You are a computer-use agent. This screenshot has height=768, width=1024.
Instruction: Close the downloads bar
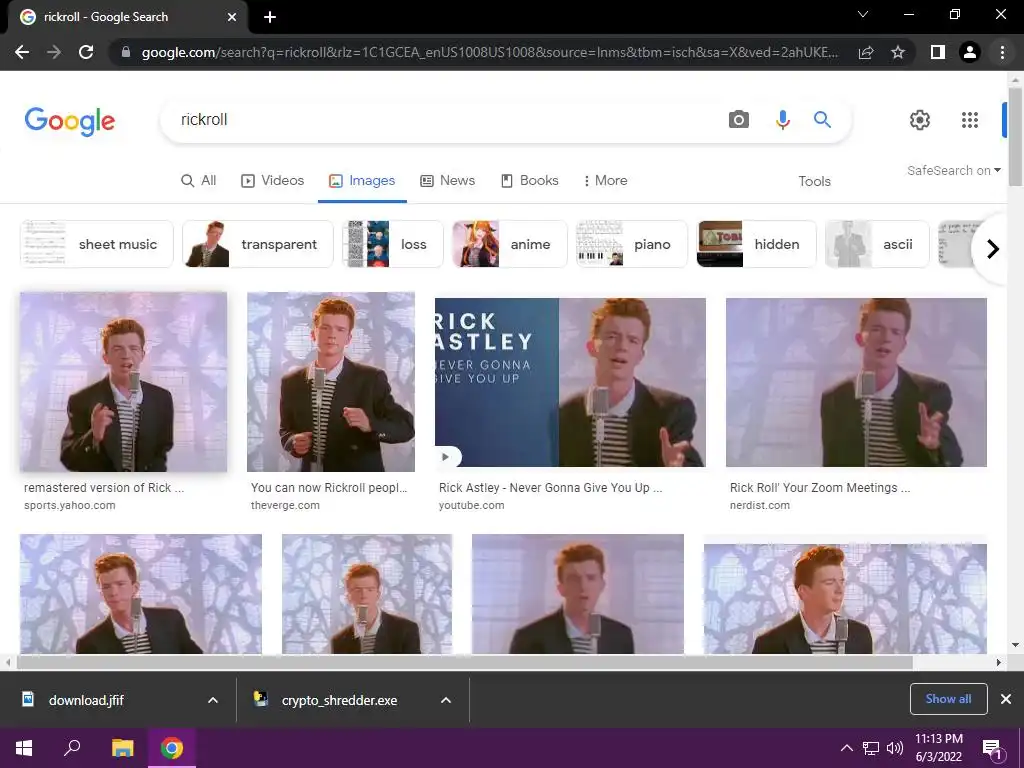(x=1006, y=699)
